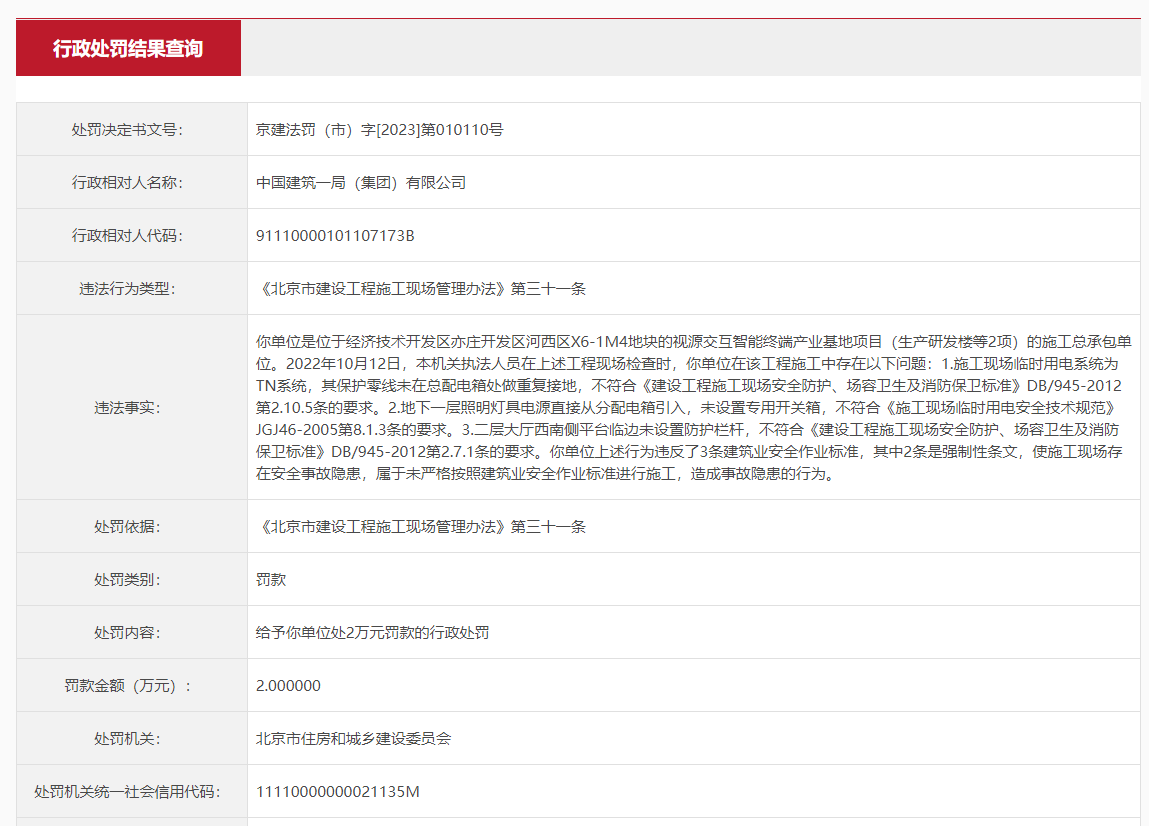The width and height of the screenshot is (1149, 826).
Task: Click the 违法事实 description paragraph
Action: click(693, 408)
